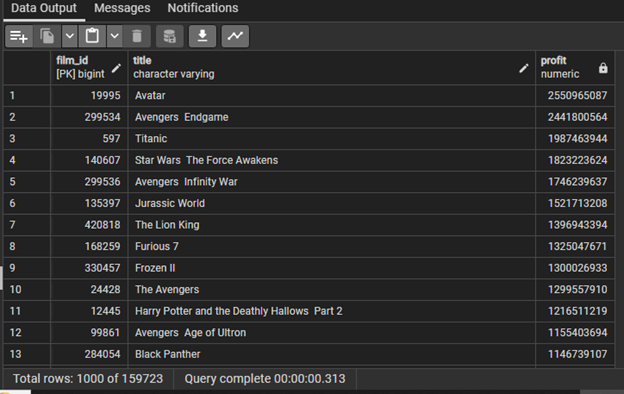Viewport: 624px width, 394px height.
Task: Click profit value 1746239637
Action: [x=575, y=182]
